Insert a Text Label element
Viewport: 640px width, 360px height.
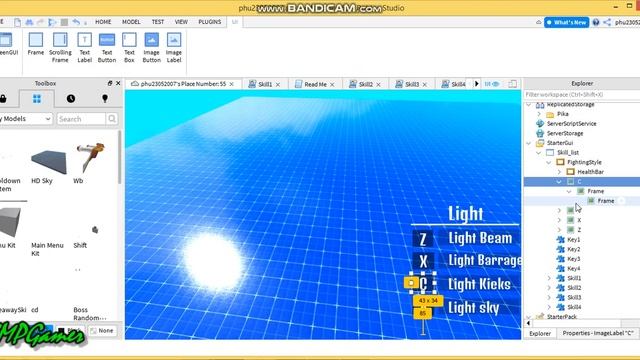[x=84, y=48]
